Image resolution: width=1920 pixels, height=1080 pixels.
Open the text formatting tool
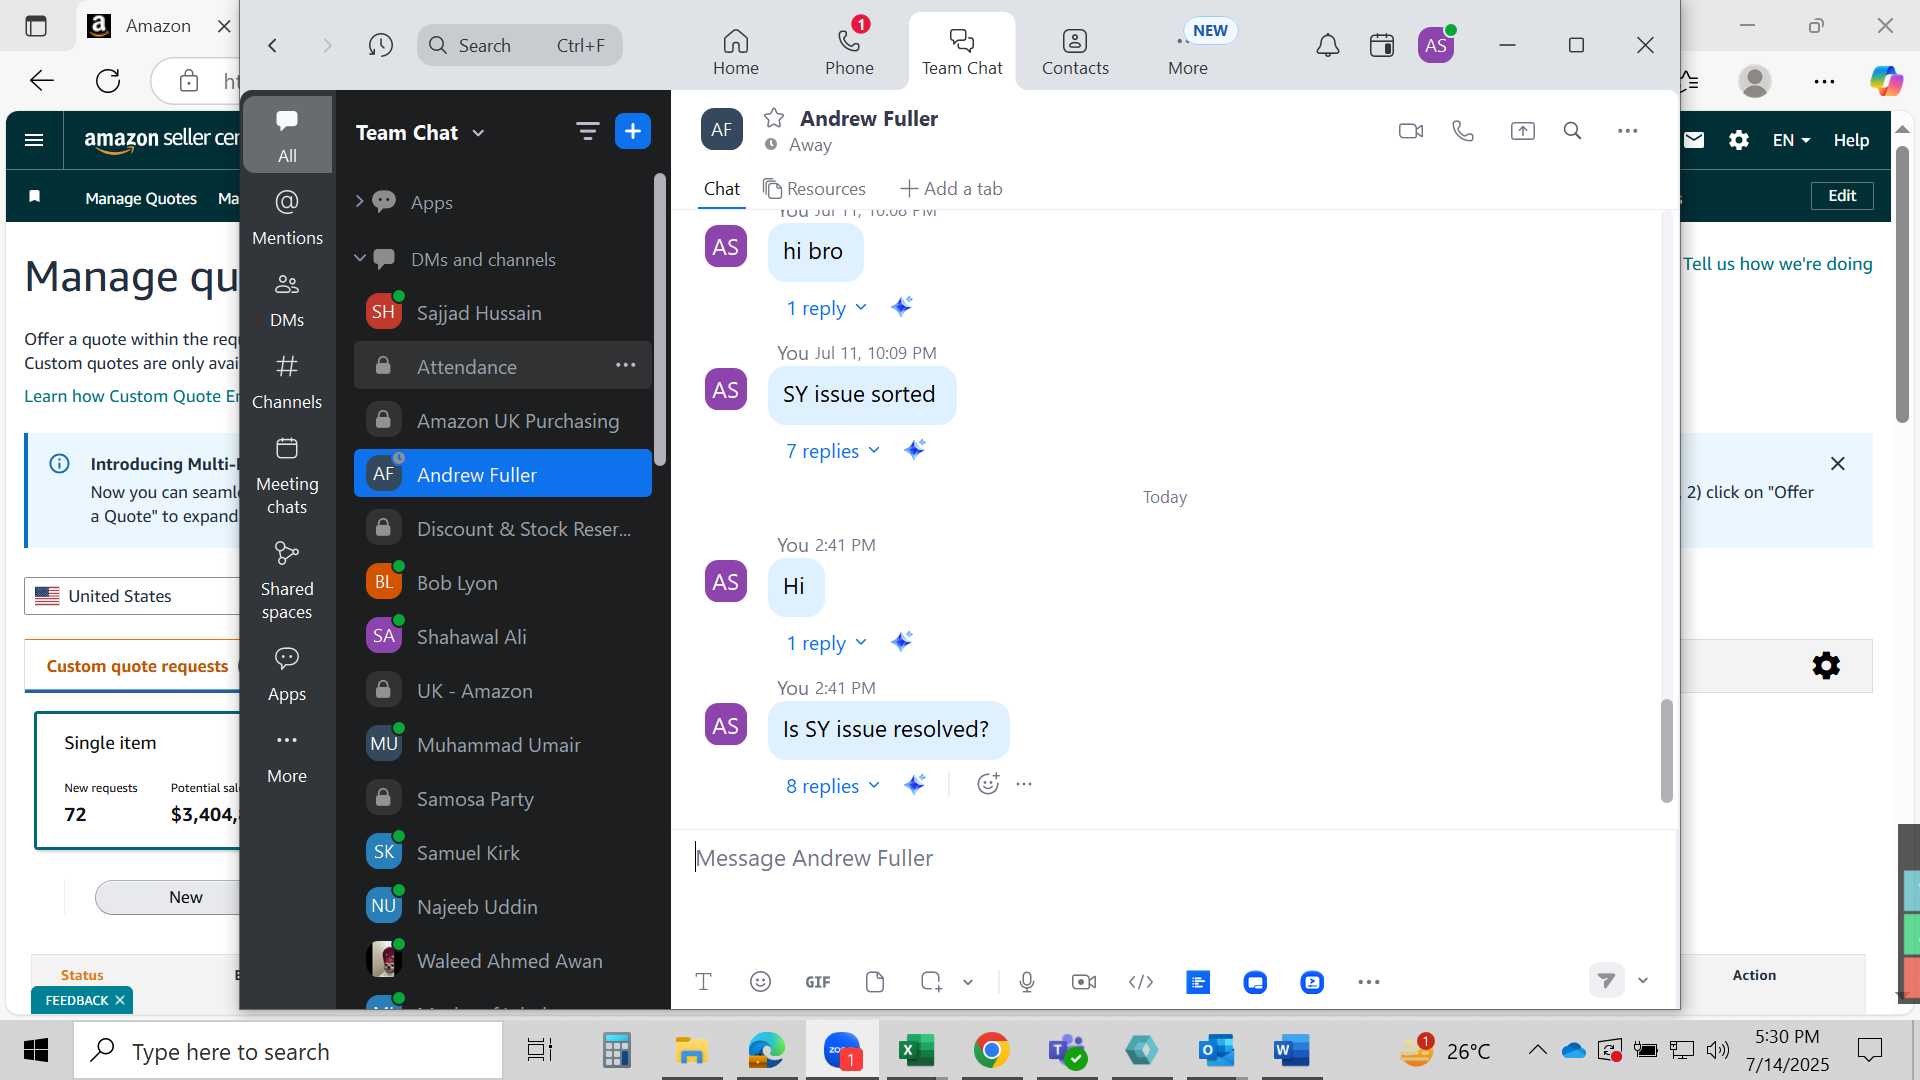click(x=703, y=982)
